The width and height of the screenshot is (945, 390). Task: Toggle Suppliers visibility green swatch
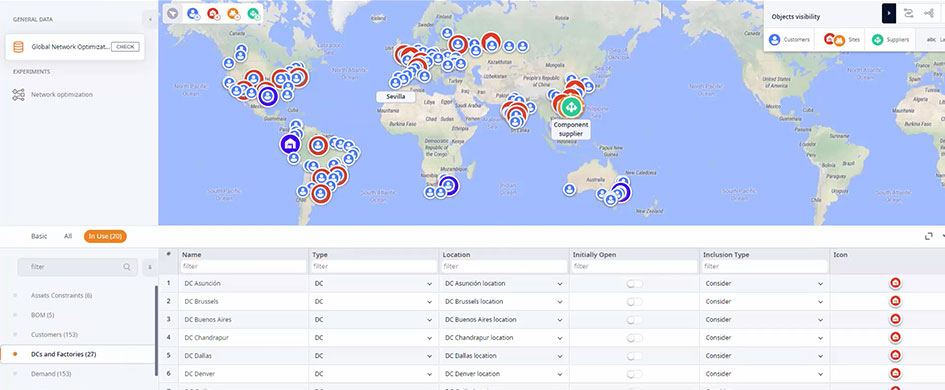pyautogui.click(x=877, y=40)
